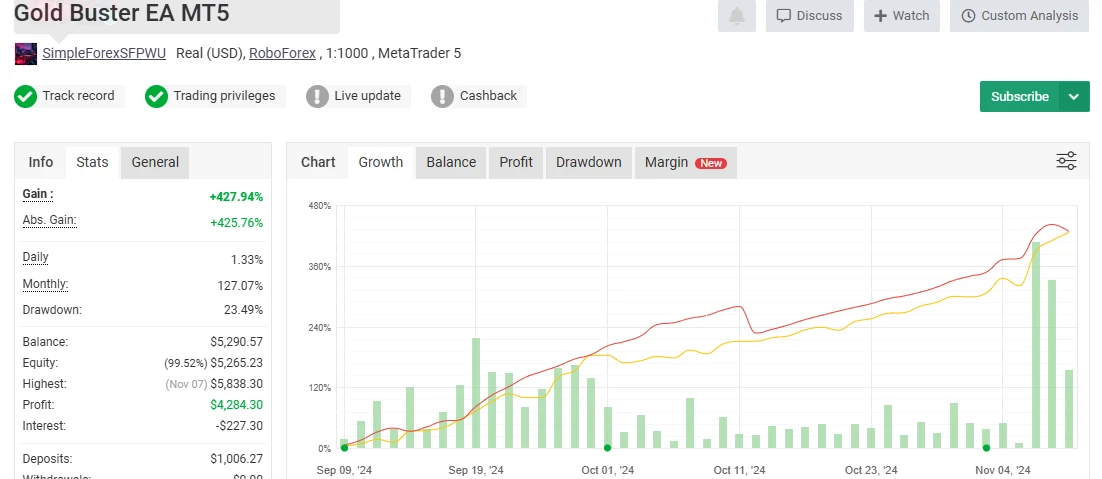Open SimpleForexSFPWU profile link
Image resolution: width=1102 pixels, height=479 pixels.
(104, 53)
